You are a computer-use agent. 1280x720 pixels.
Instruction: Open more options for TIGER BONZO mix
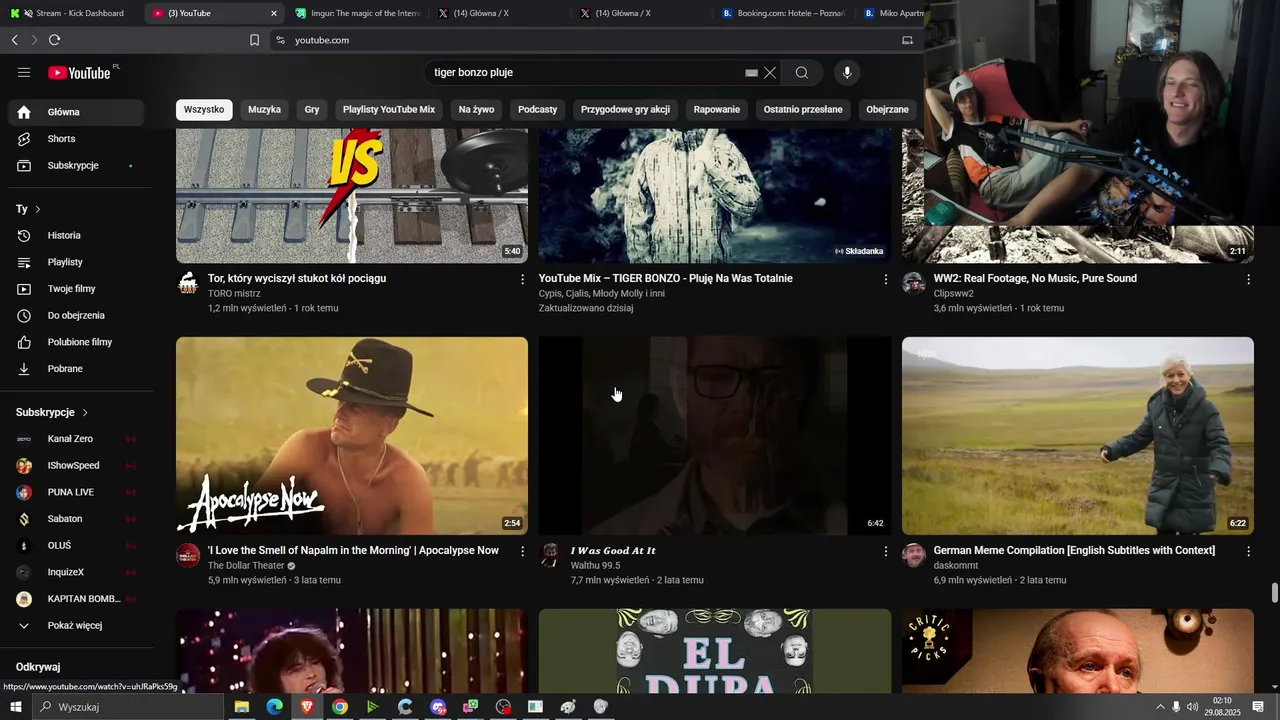tap(885, 279)
